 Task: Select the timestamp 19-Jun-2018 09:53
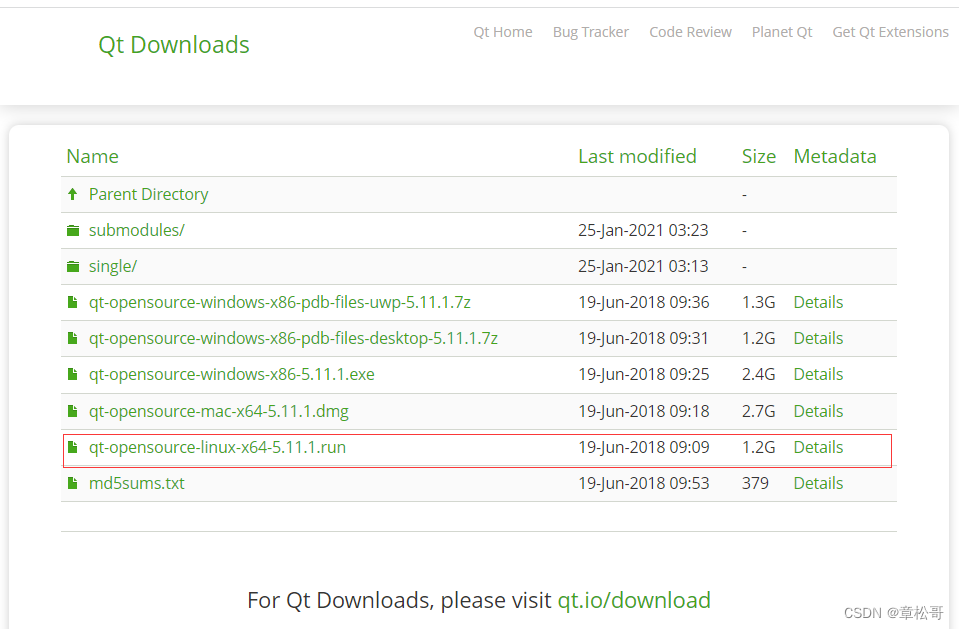(644, 483)
